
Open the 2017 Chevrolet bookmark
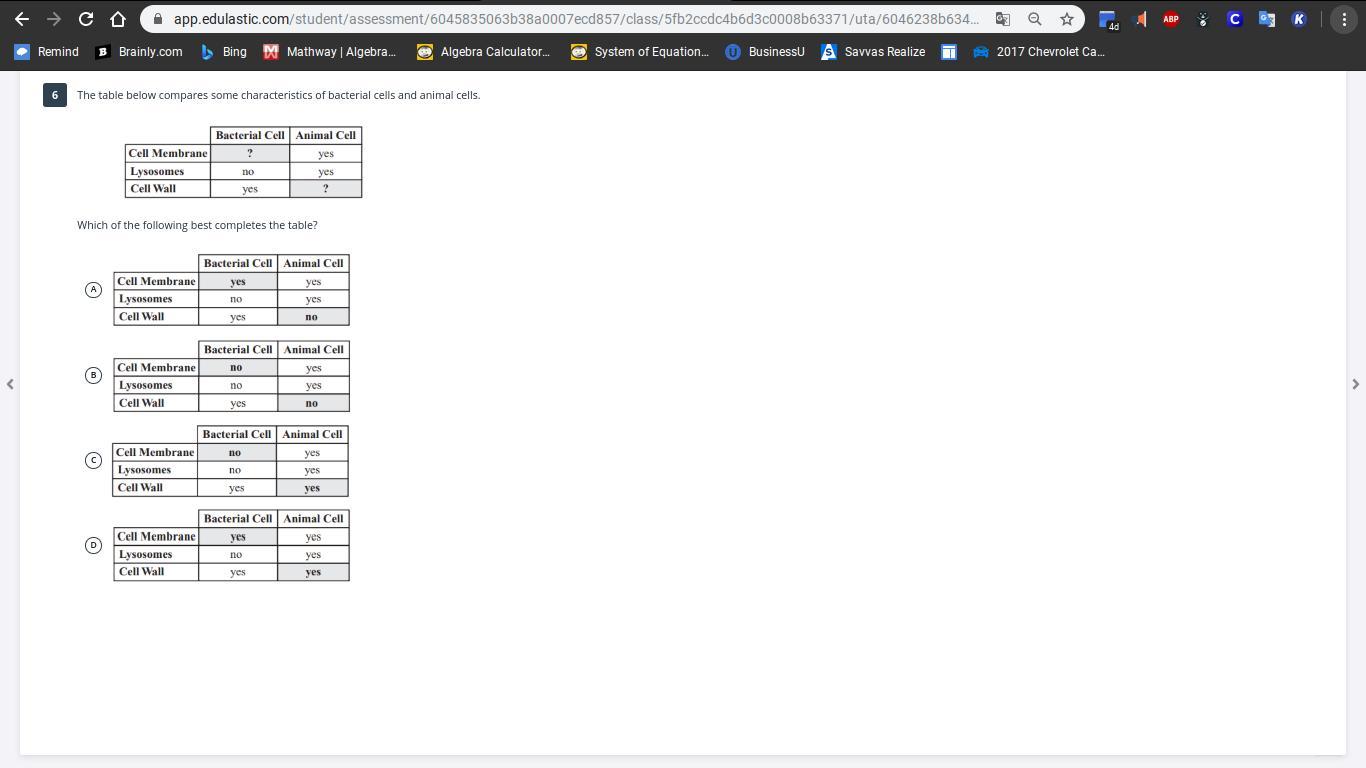point(1040,52)
